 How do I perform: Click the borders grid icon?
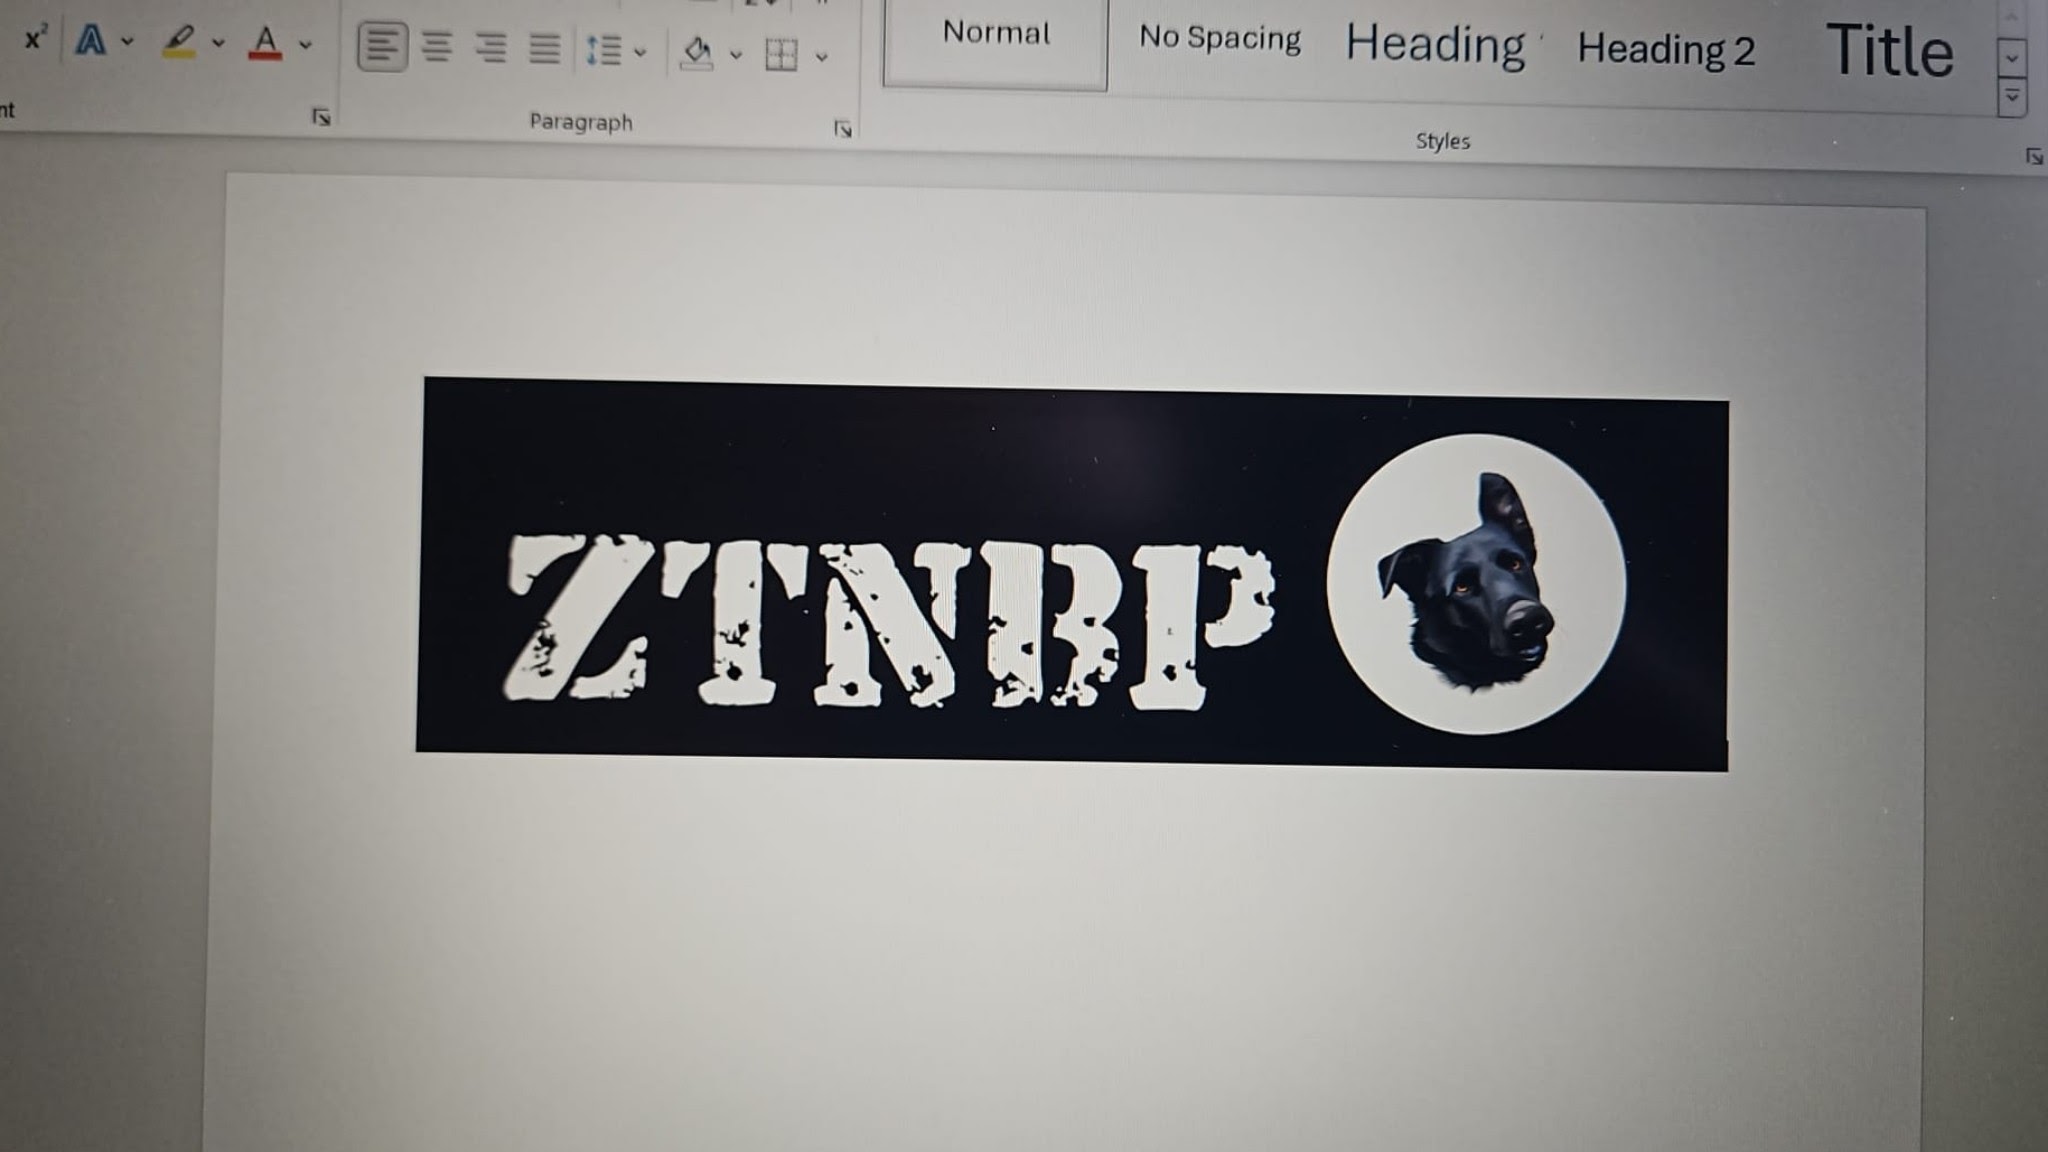781,55
